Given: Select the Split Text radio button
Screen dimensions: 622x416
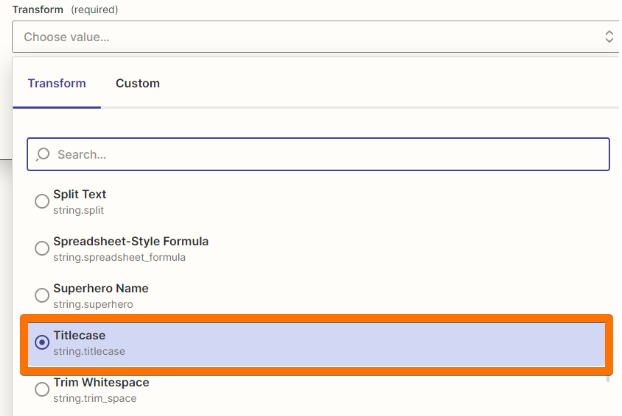Looking at the screenshot, I should click(x=42, y=201).
